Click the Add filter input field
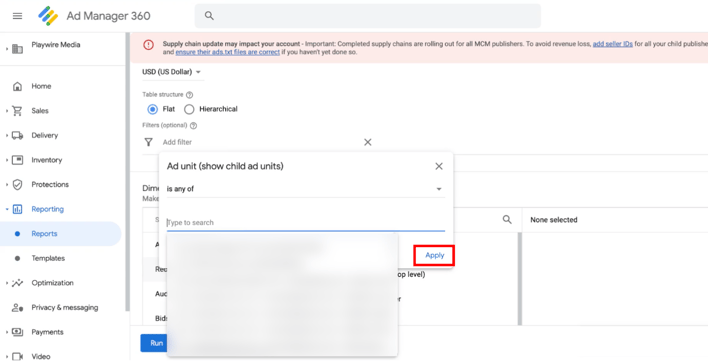This screenshot has height=361, width=708. (262, 142)
